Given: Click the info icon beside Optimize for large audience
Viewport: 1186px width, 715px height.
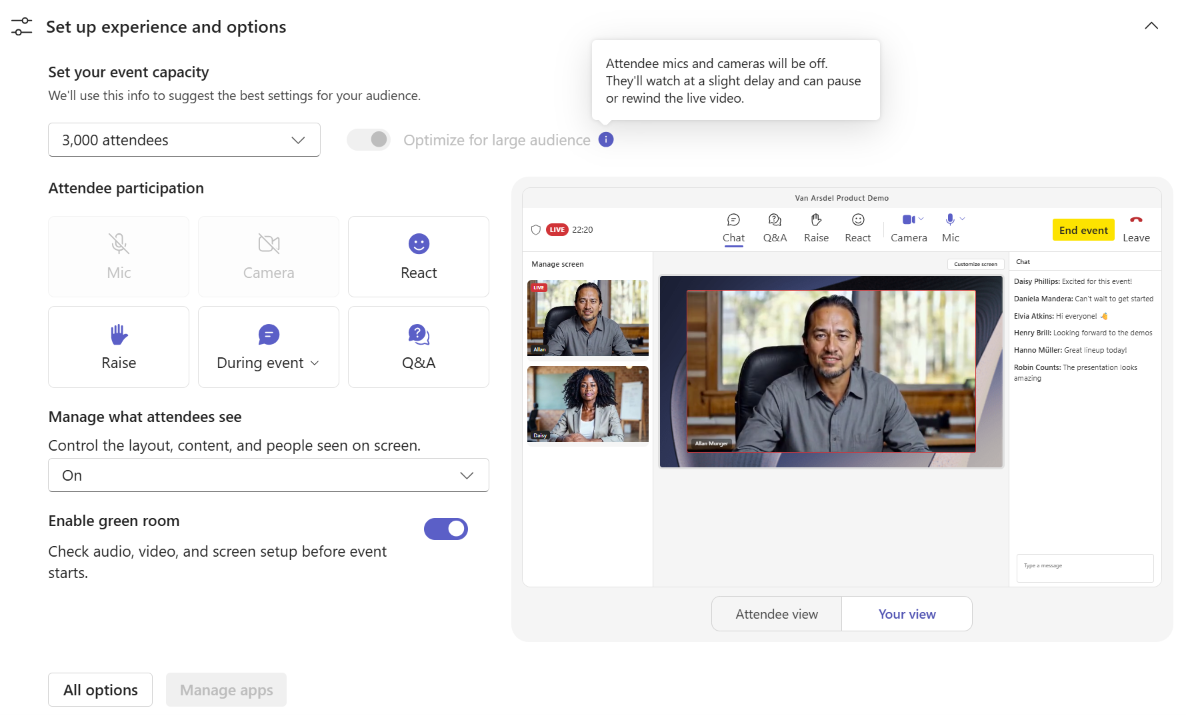Looking at the screenshot, I should click(x=606, y=140).
